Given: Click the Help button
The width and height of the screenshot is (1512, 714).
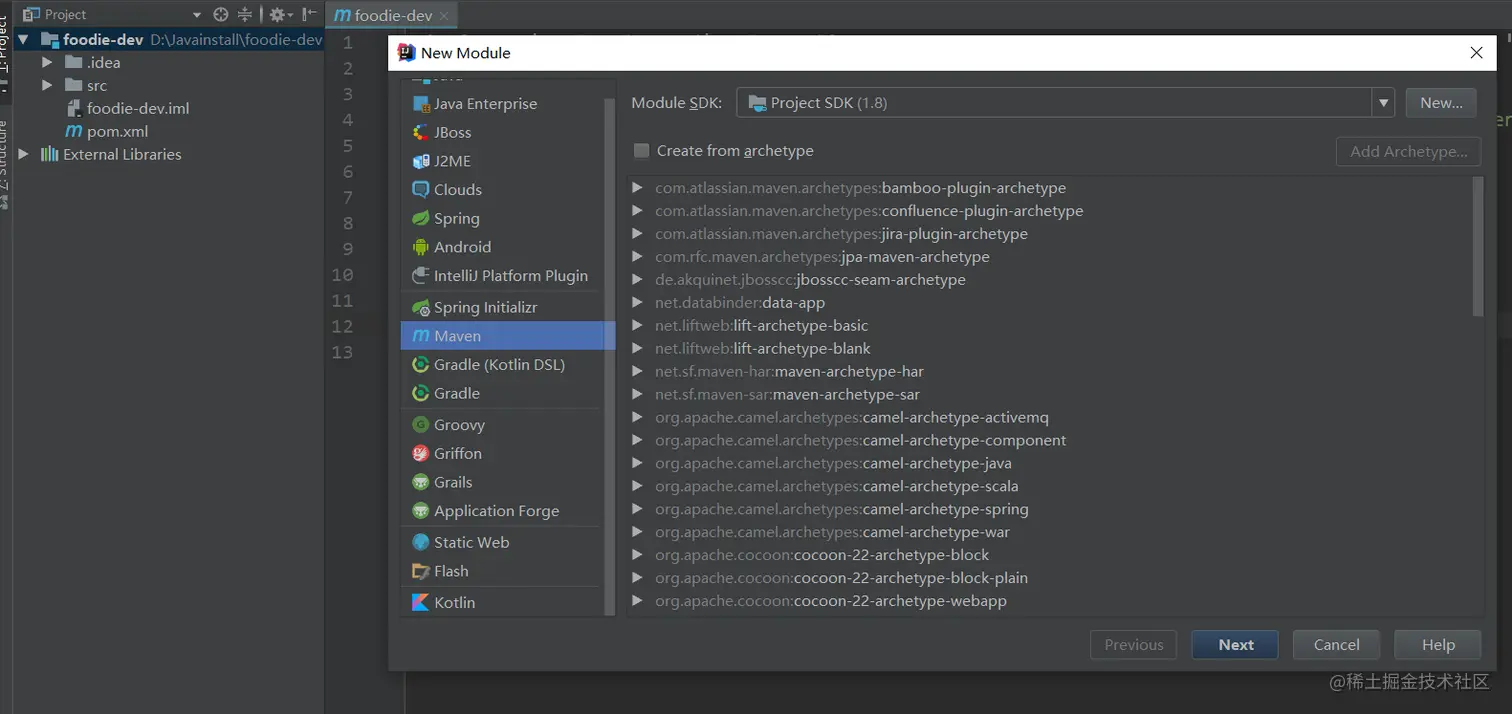Looking at the screenshot, I should pos(1438,645).
